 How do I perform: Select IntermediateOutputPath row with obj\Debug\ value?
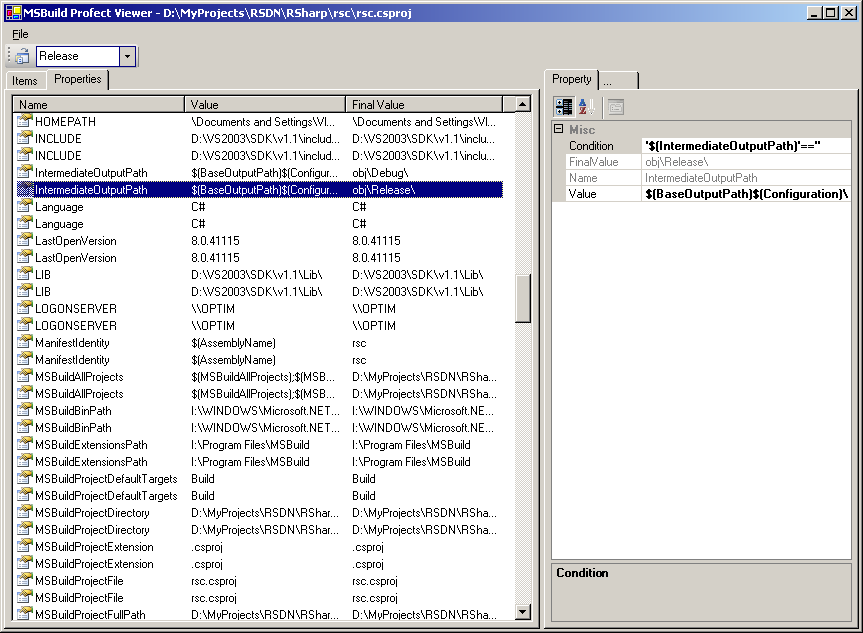point(90,173)
